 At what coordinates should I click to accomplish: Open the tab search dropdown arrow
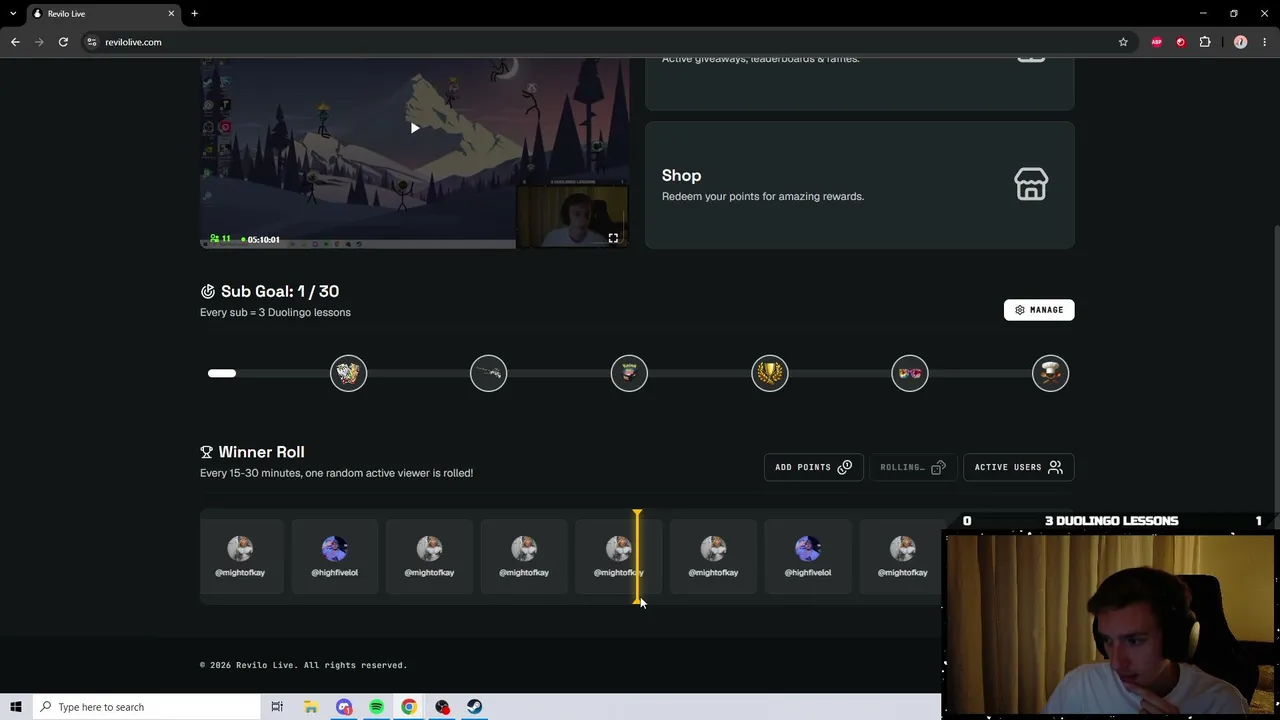coord(13,13)
